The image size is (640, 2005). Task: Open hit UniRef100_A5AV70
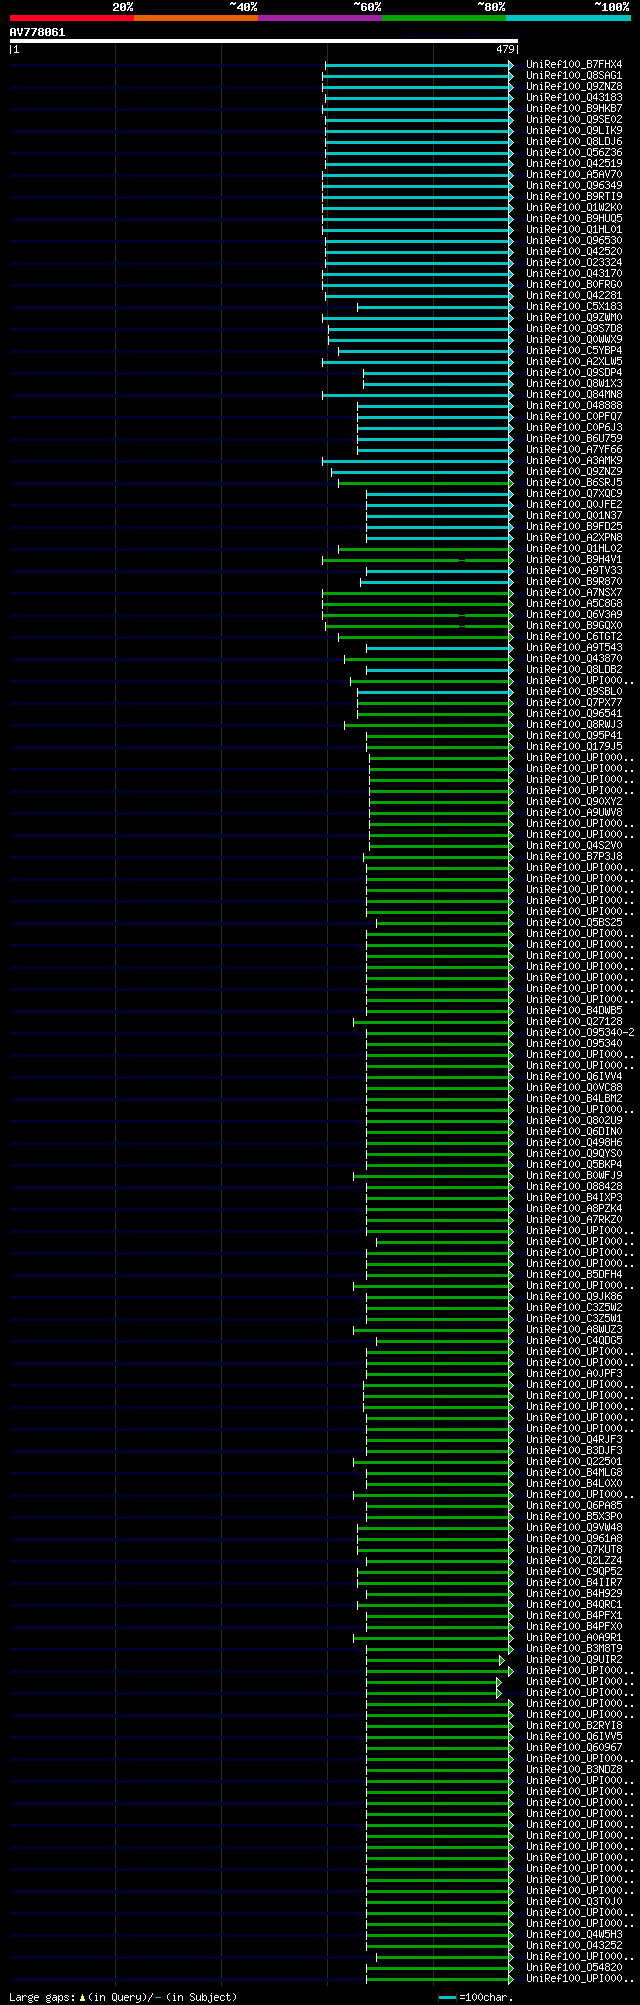click(574, 174)
